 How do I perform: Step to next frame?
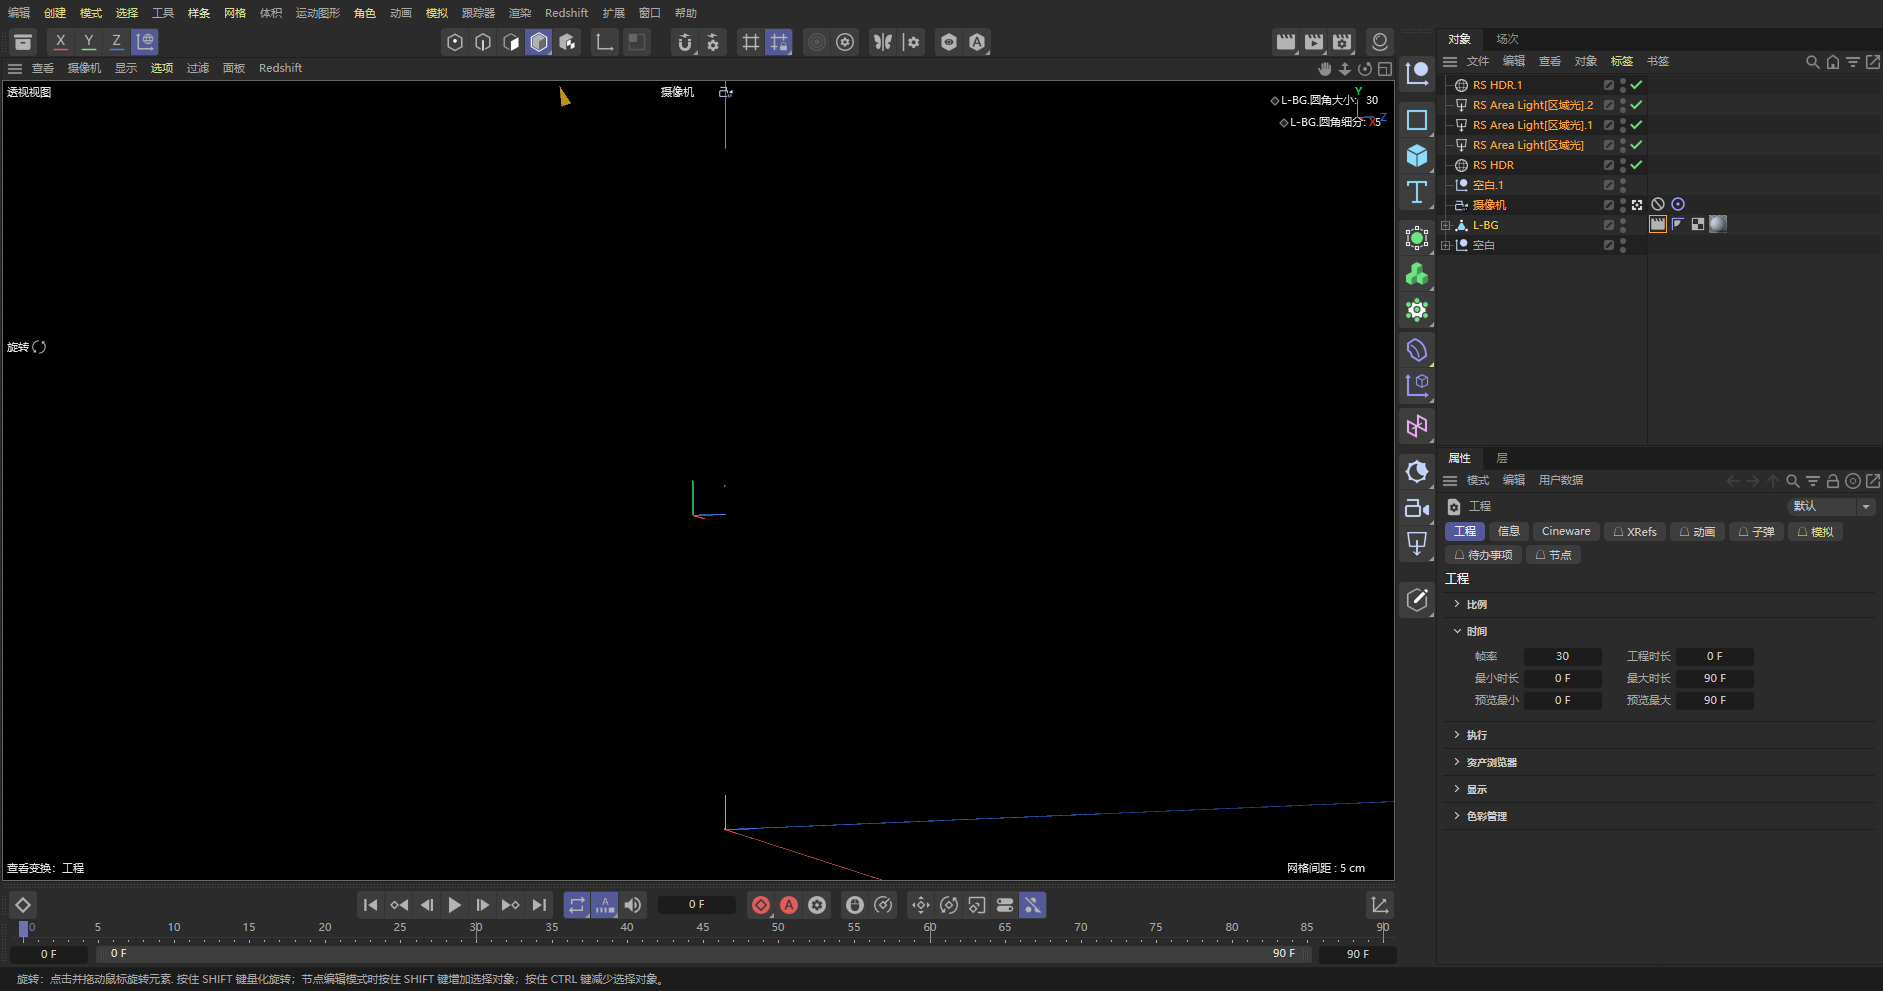(483, 905)
